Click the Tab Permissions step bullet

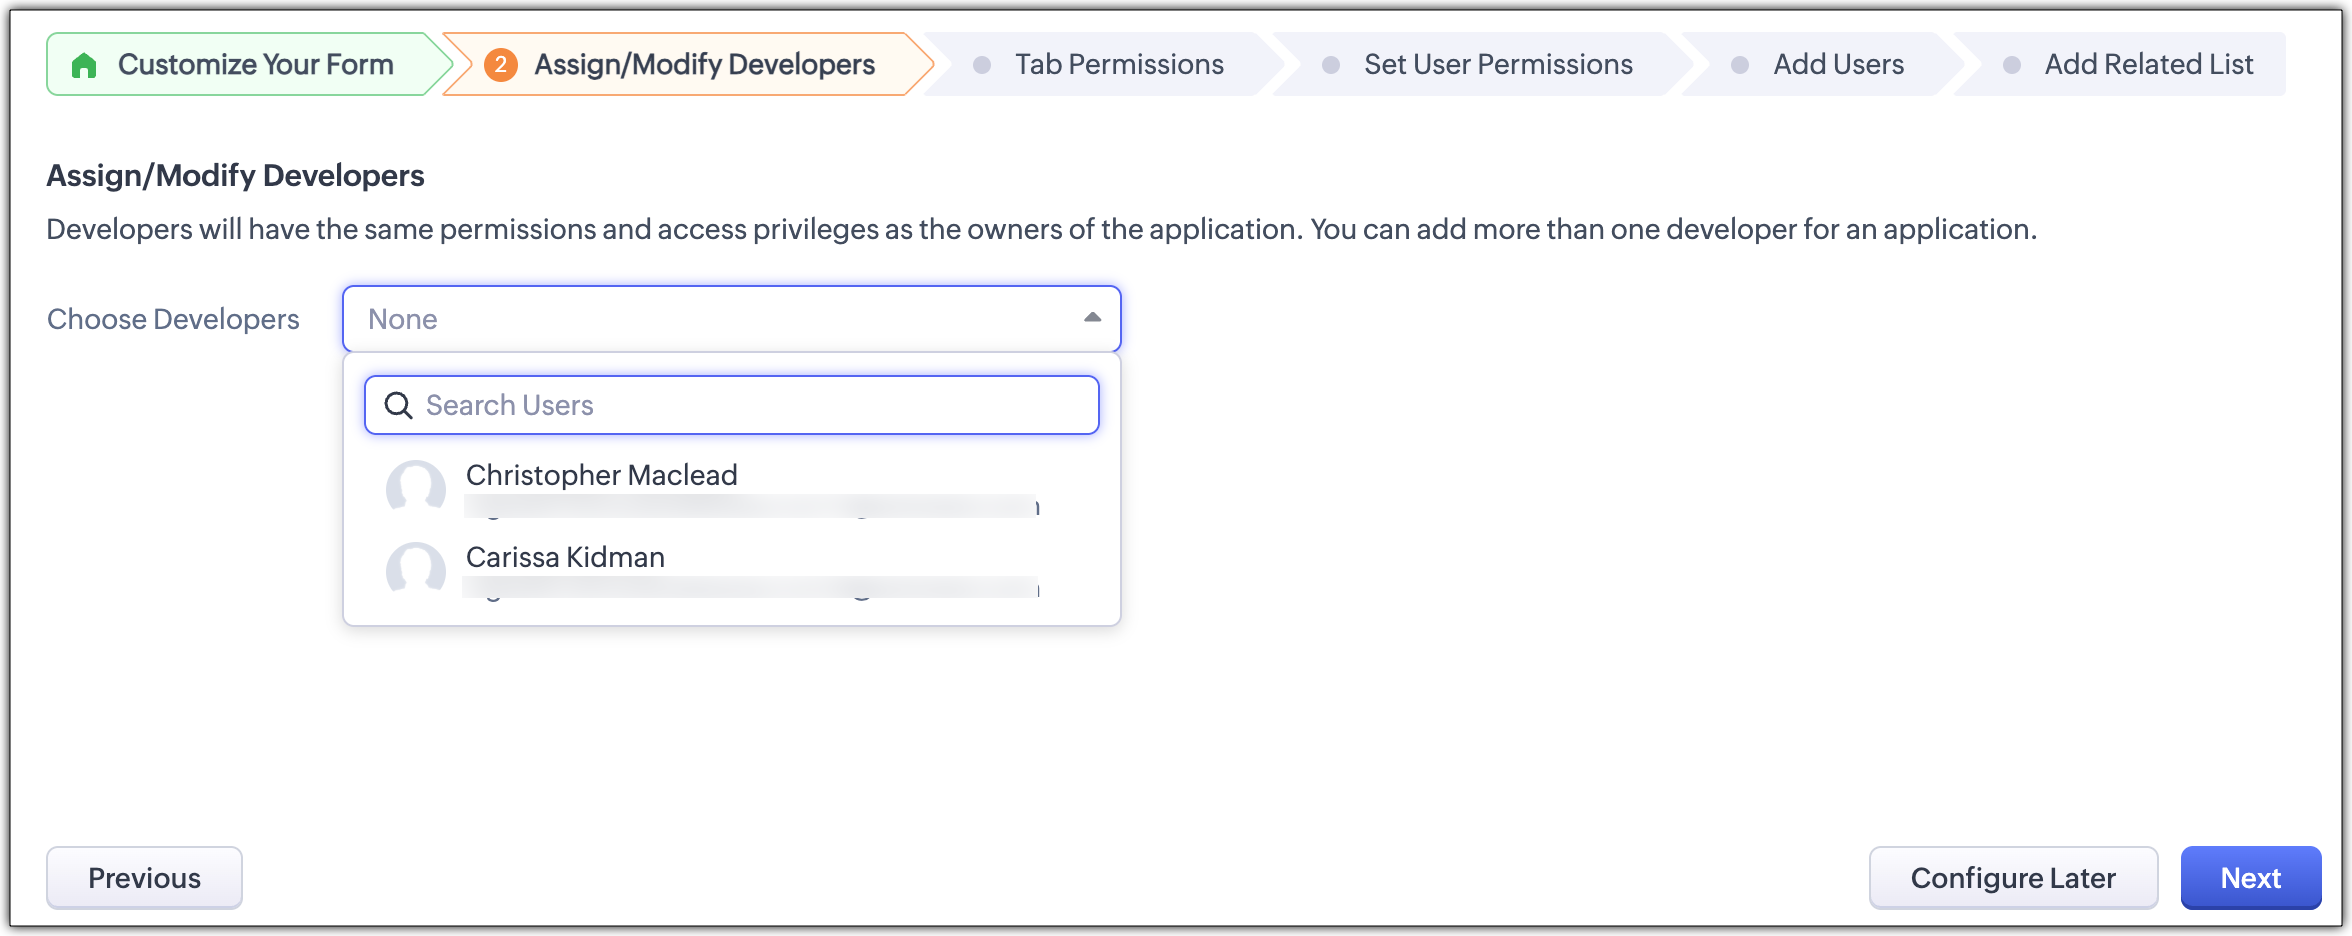click(982, 65)
